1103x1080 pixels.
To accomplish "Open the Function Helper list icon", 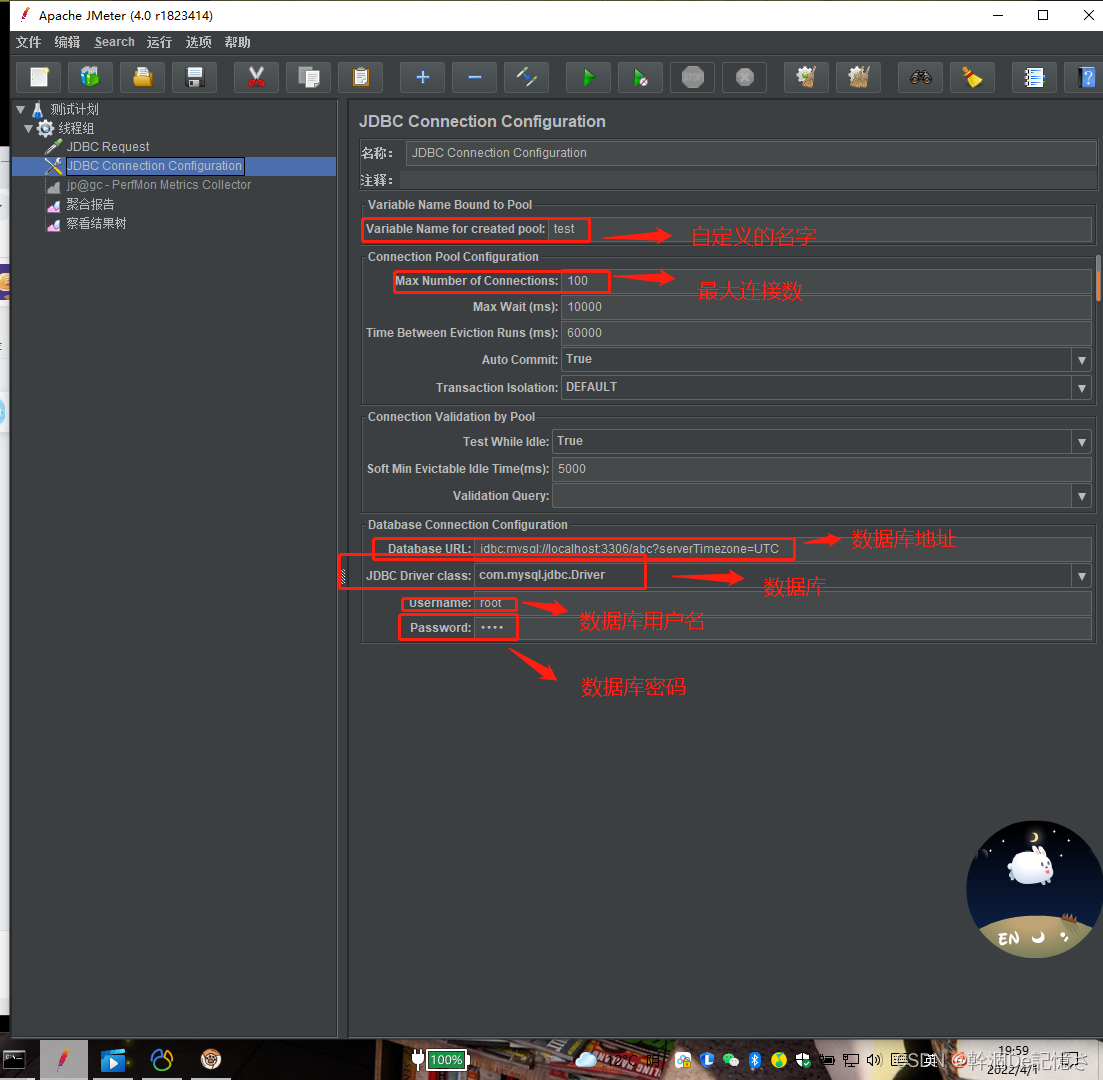I will 1034,77.
